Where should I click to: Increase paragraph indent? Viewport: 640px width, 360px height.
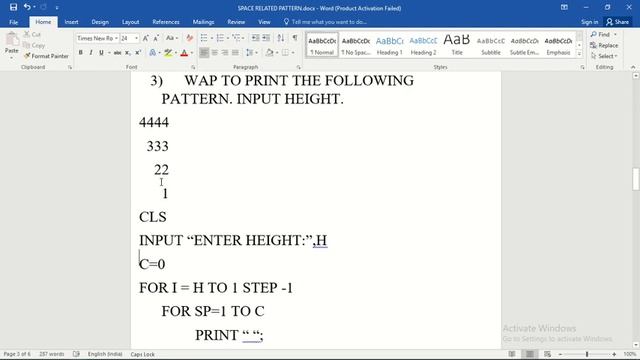coord(266,38)
